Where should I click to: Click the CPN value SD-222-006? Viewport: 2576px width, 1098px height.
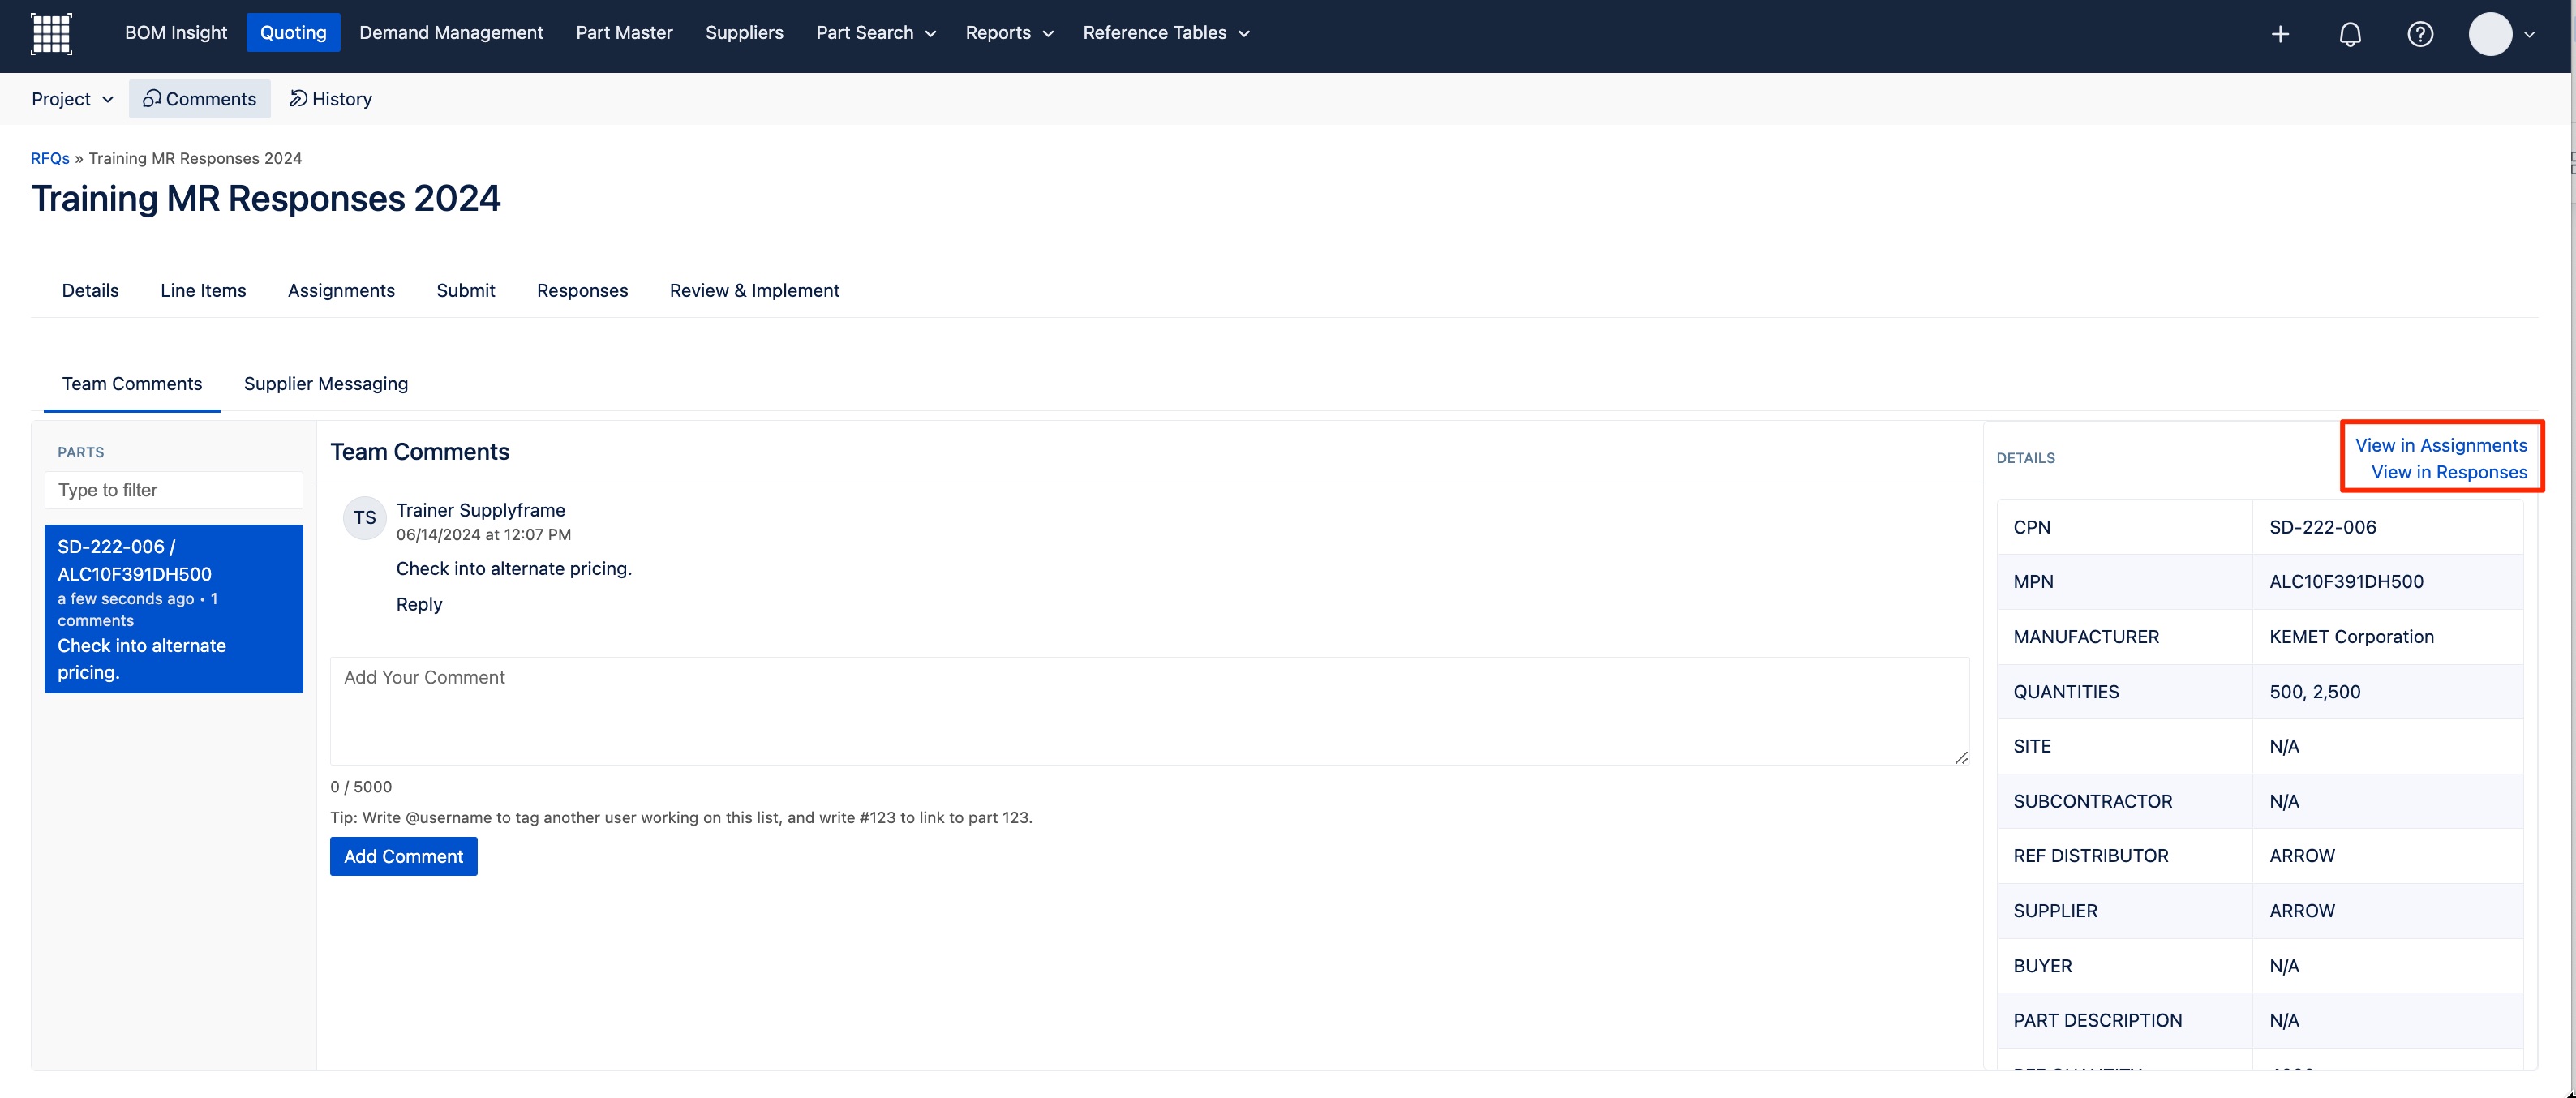pos(2323,527)
